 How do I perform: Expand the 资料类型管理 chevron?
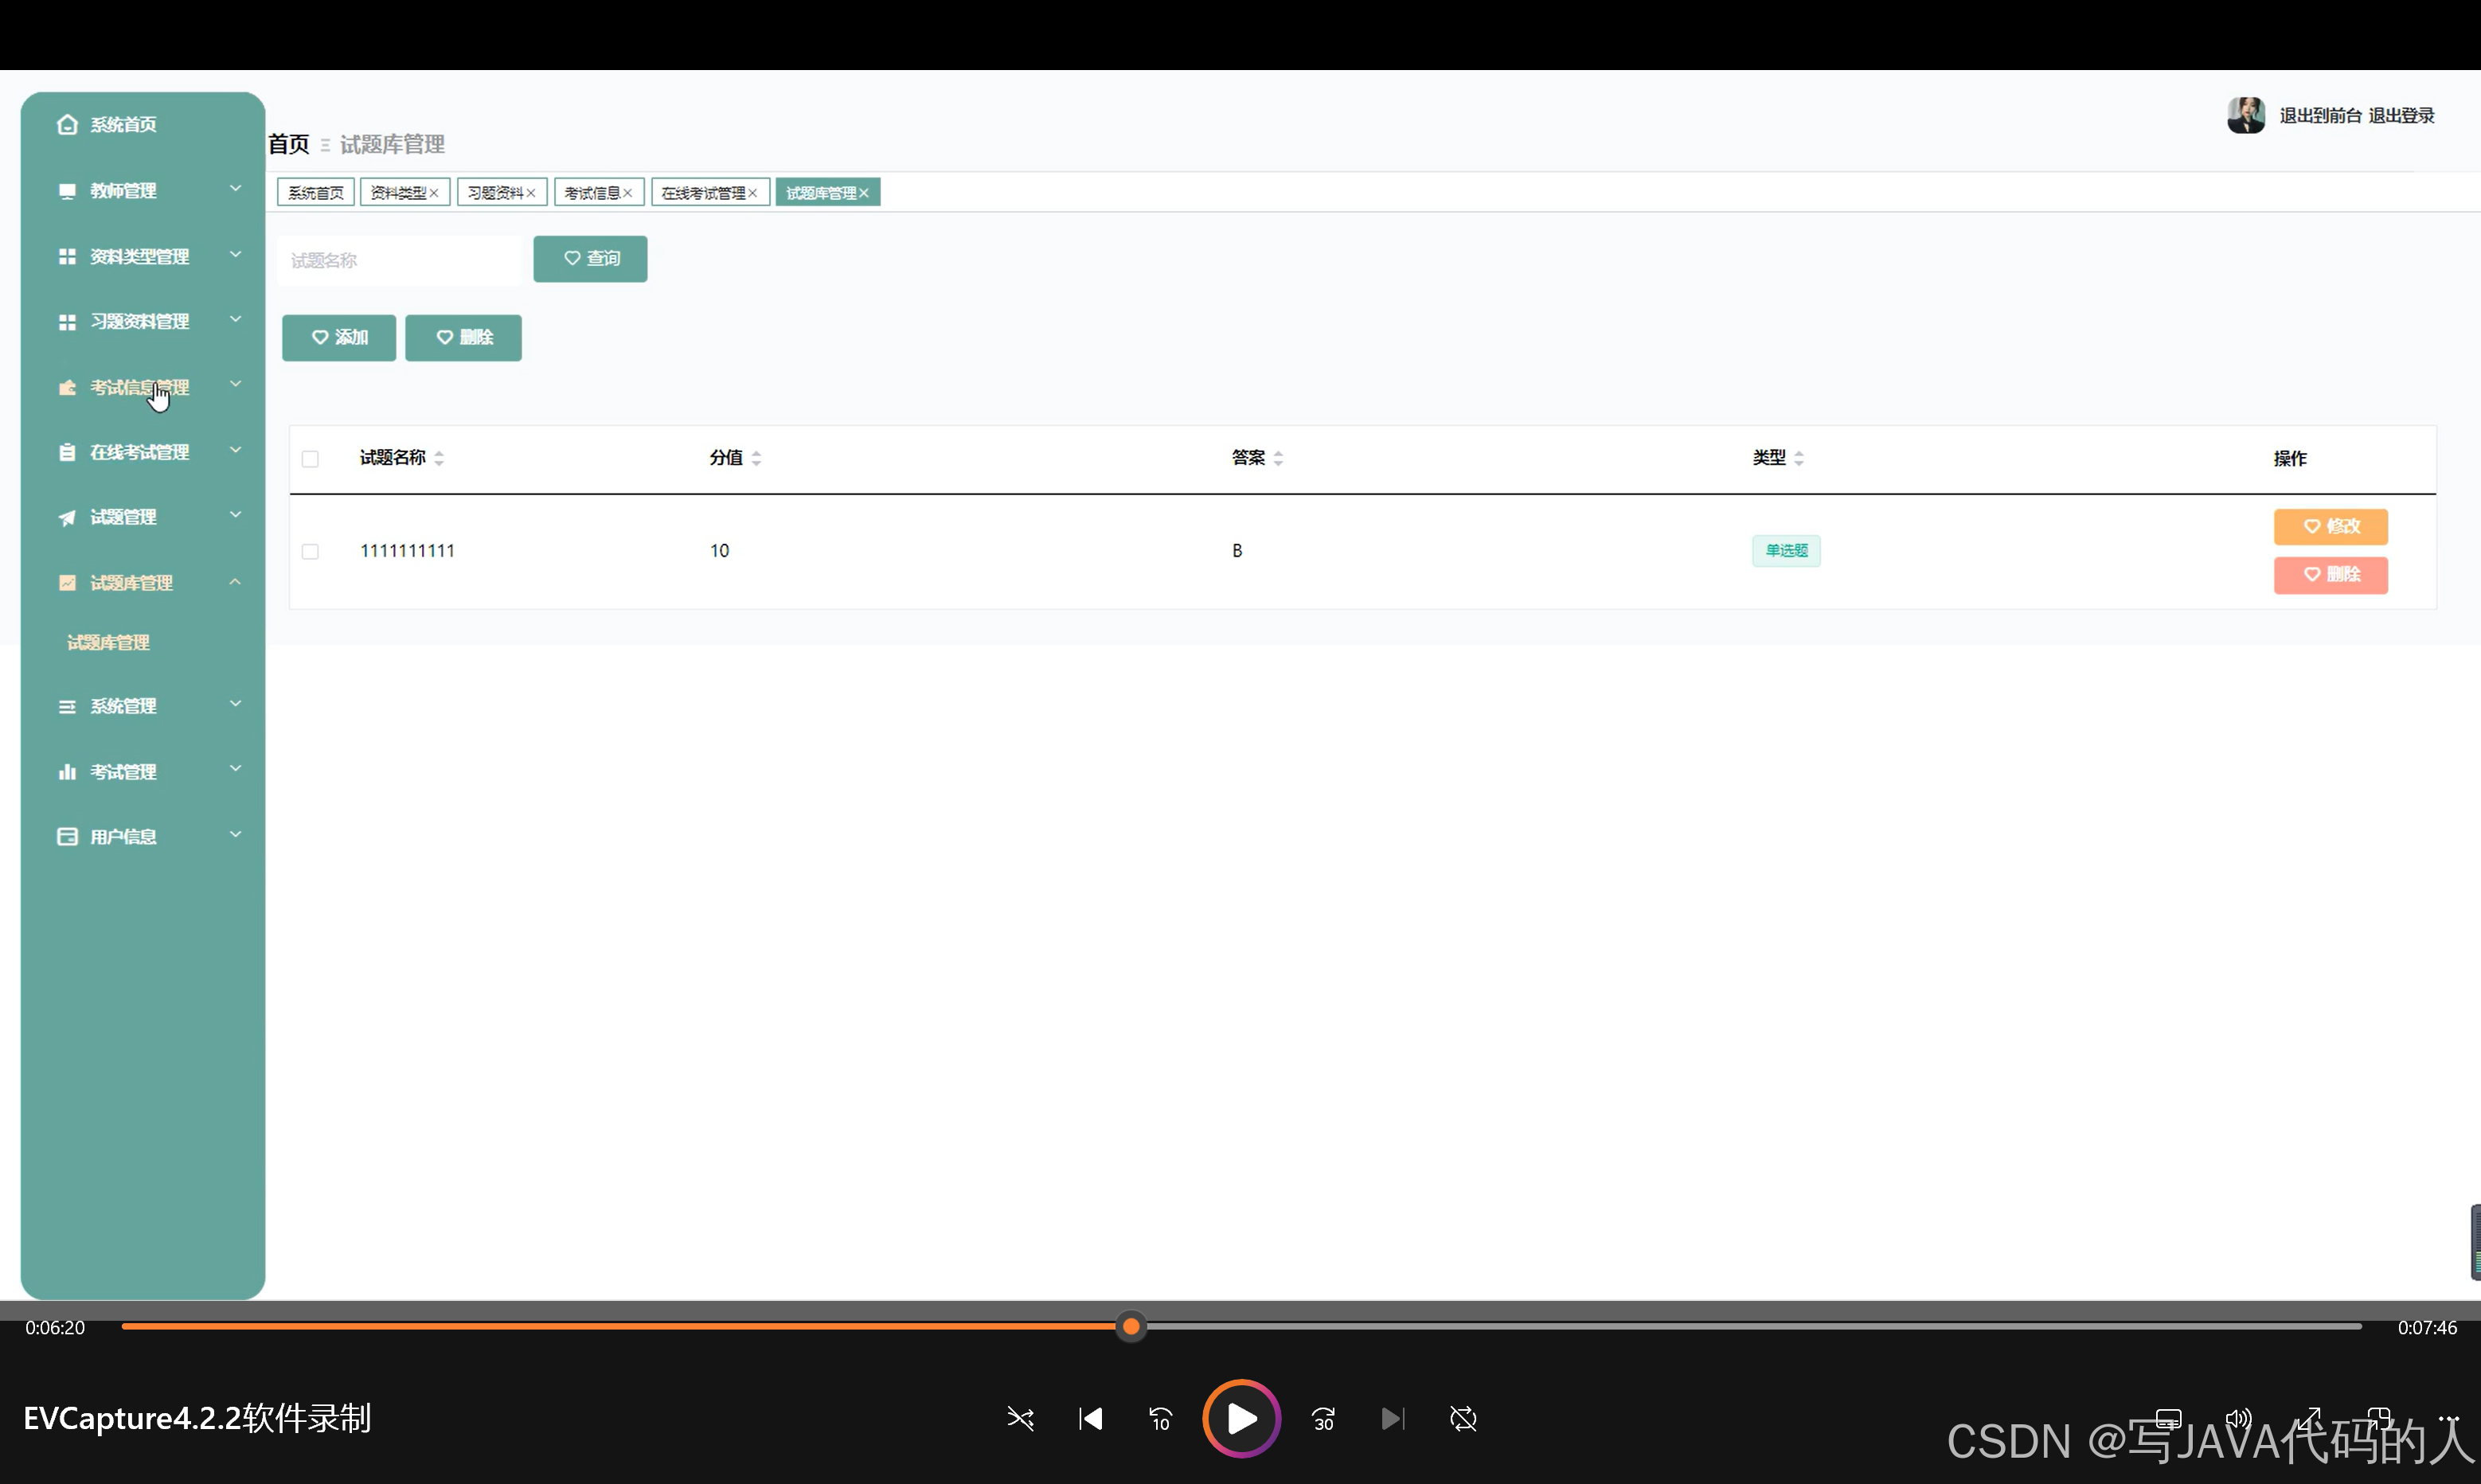pyautogui.click(x=236, y=254)
